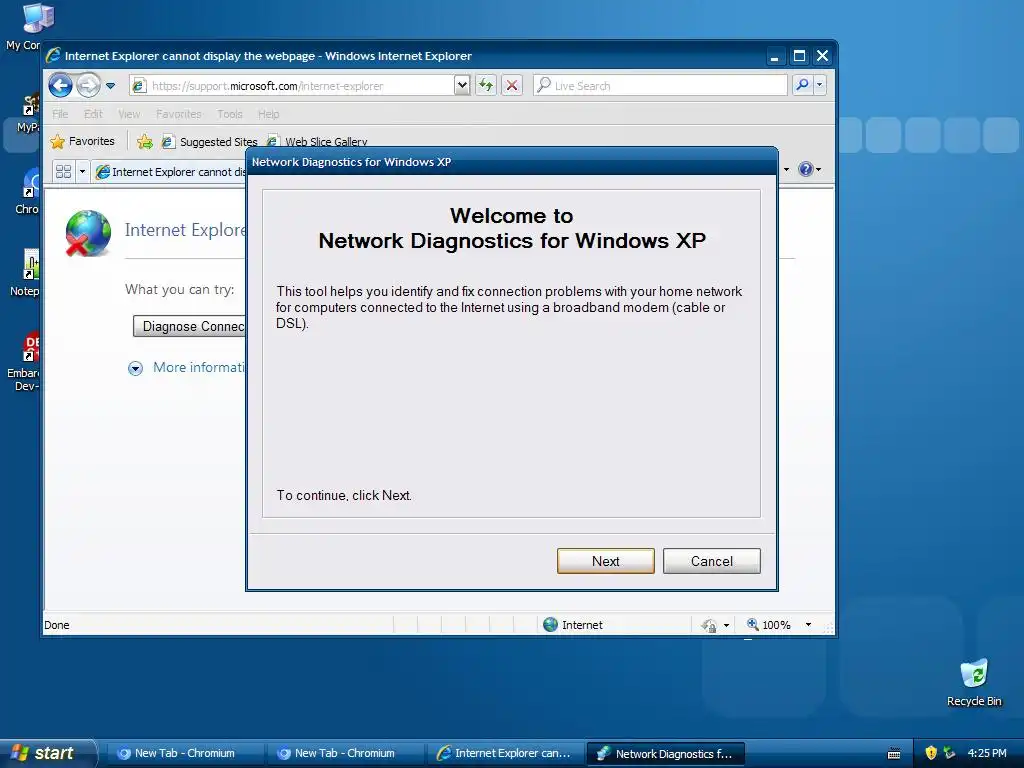Click Cancel in Network Diagnostics dialog

tap(712, 561)
